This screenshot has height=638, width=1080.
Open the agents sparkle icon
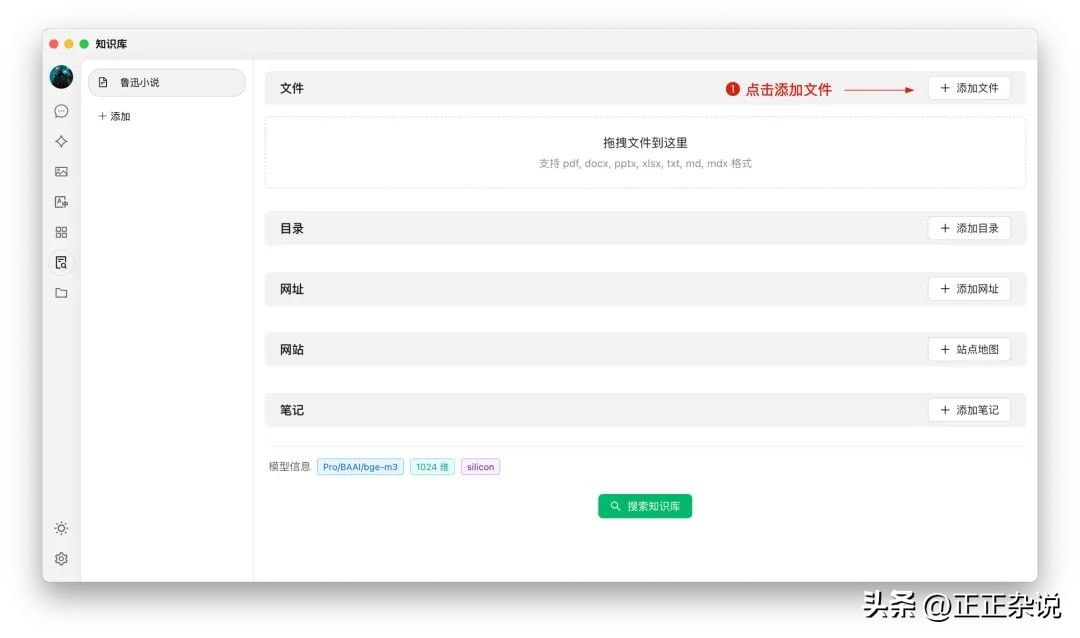pos(61,141)
